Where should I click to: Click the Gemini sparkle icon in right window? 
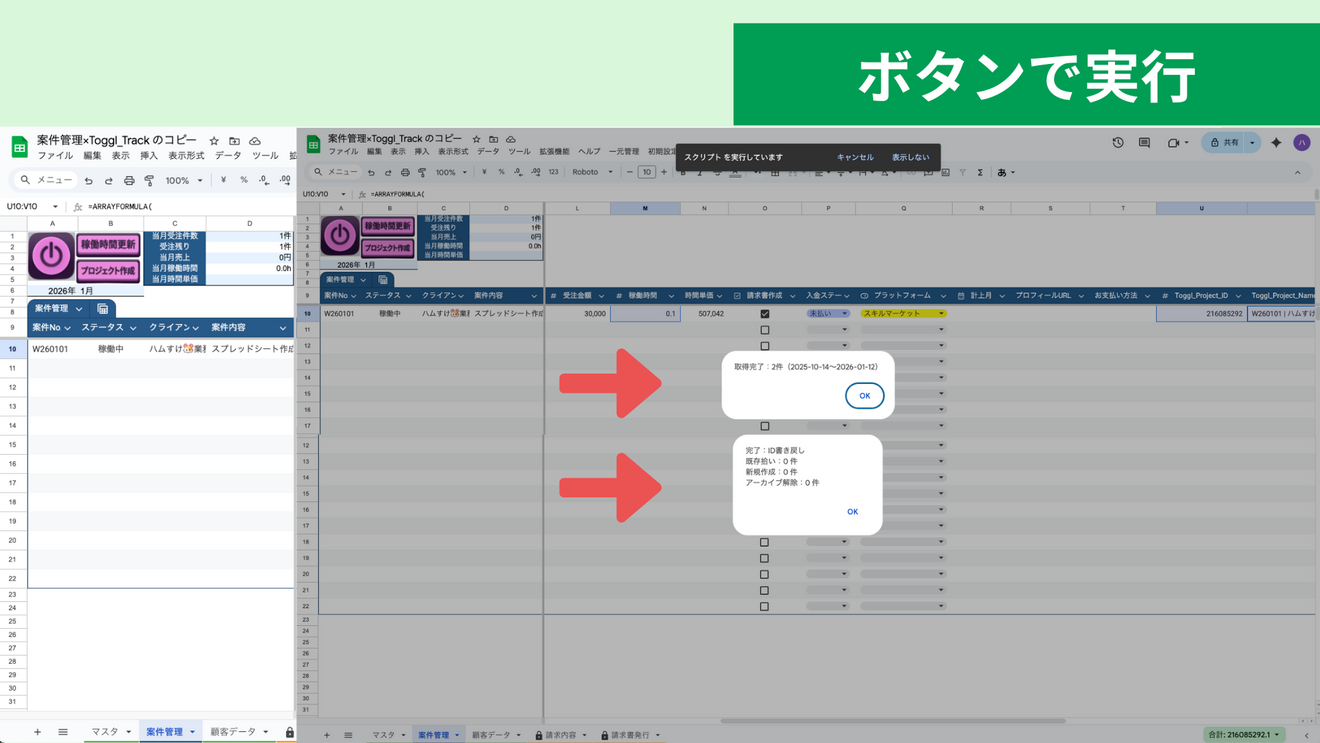(1276, 143)
